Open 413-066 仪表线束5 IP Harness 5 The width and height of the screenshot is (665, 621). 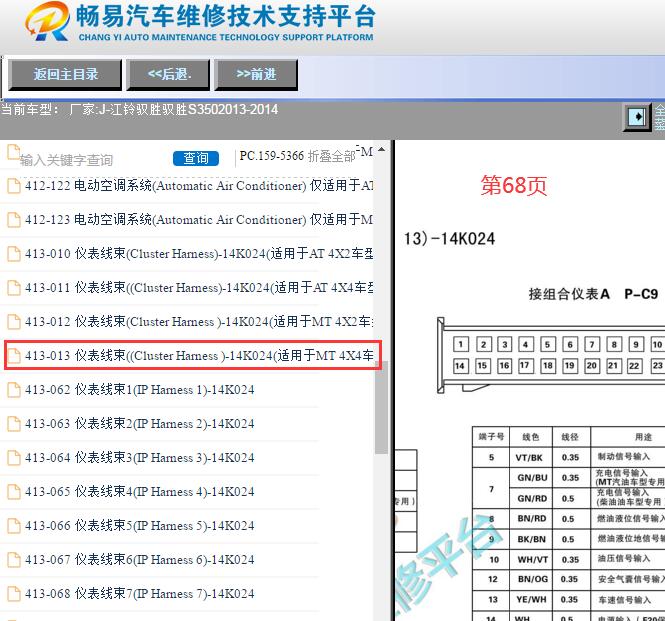(140, 525)
